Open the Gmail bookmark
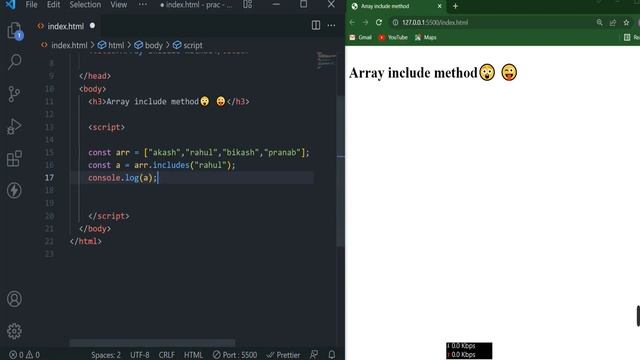This screenshot has width=640, height=360. pos(360,38)
